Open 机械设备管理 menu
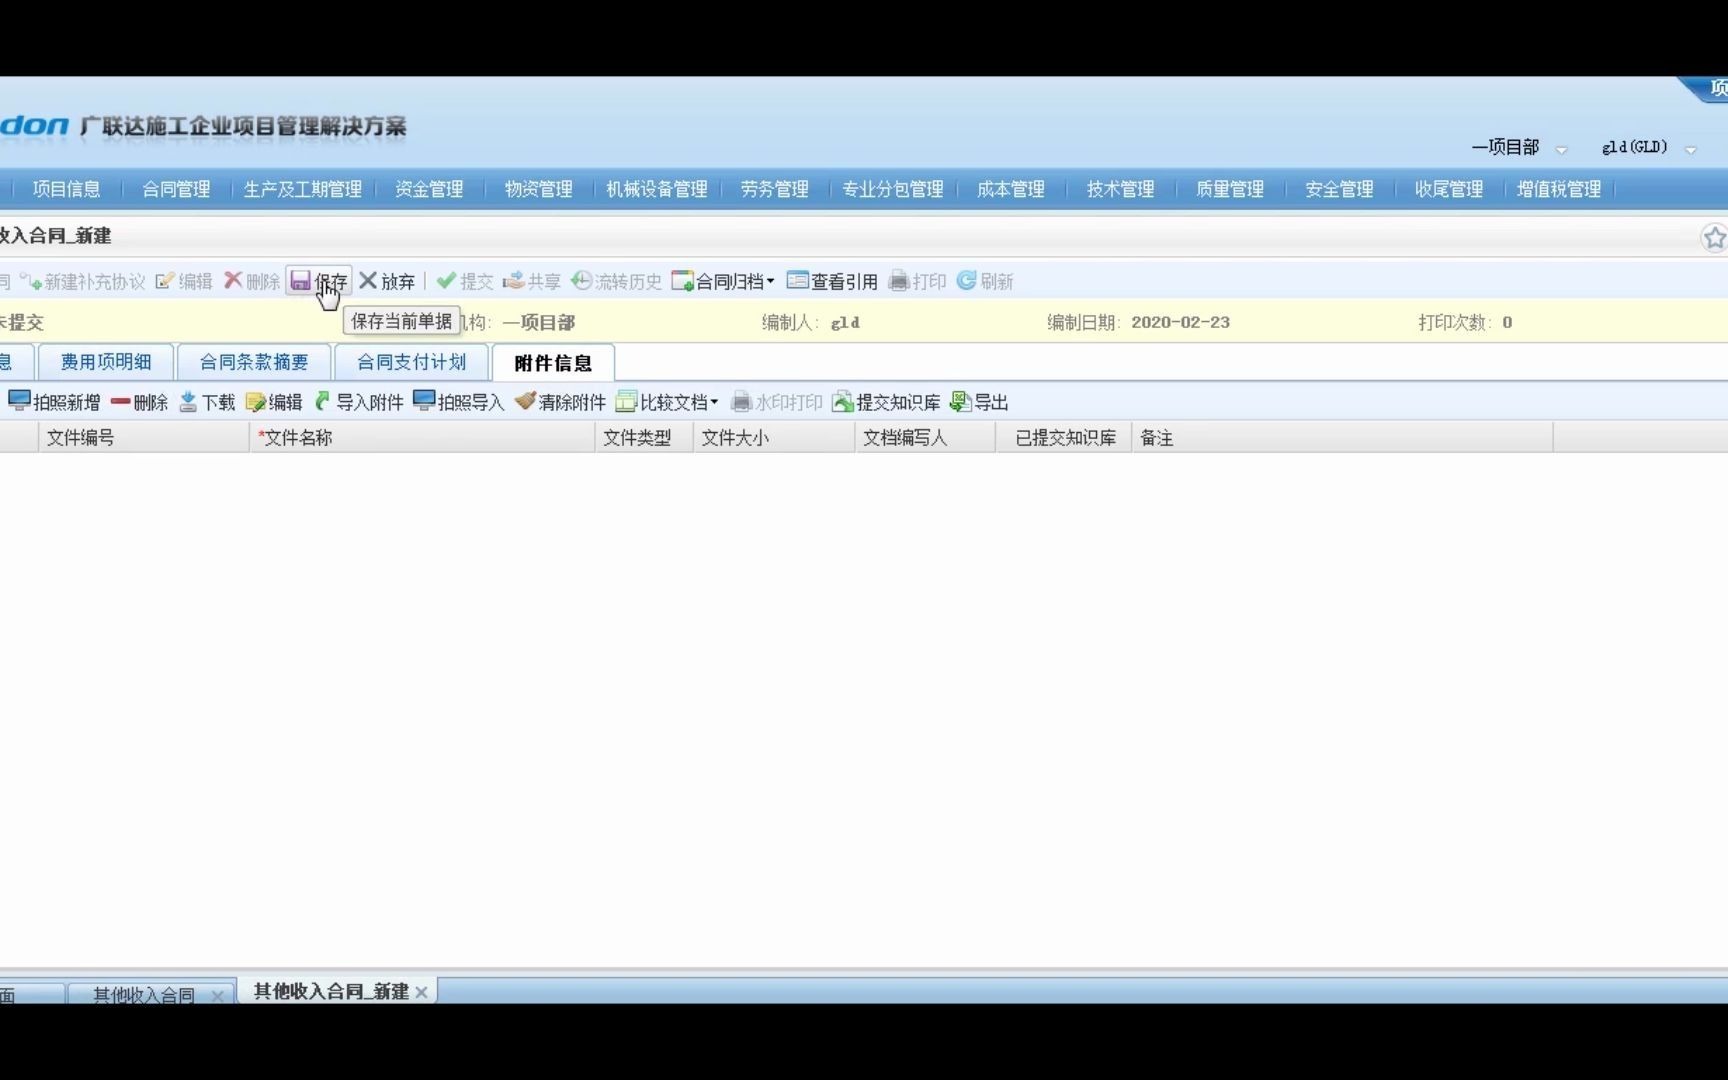The height and width of the screenshot is (1080, 1728). click(656, 189)
